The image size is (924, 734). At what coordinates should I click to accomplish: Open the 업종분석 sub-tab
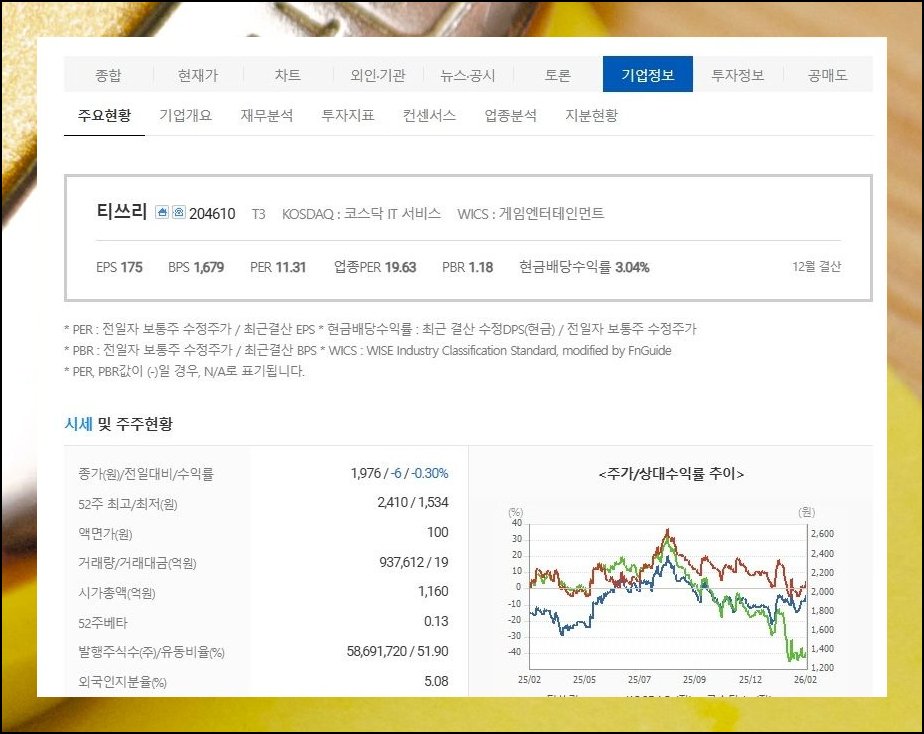pos(510,115)
